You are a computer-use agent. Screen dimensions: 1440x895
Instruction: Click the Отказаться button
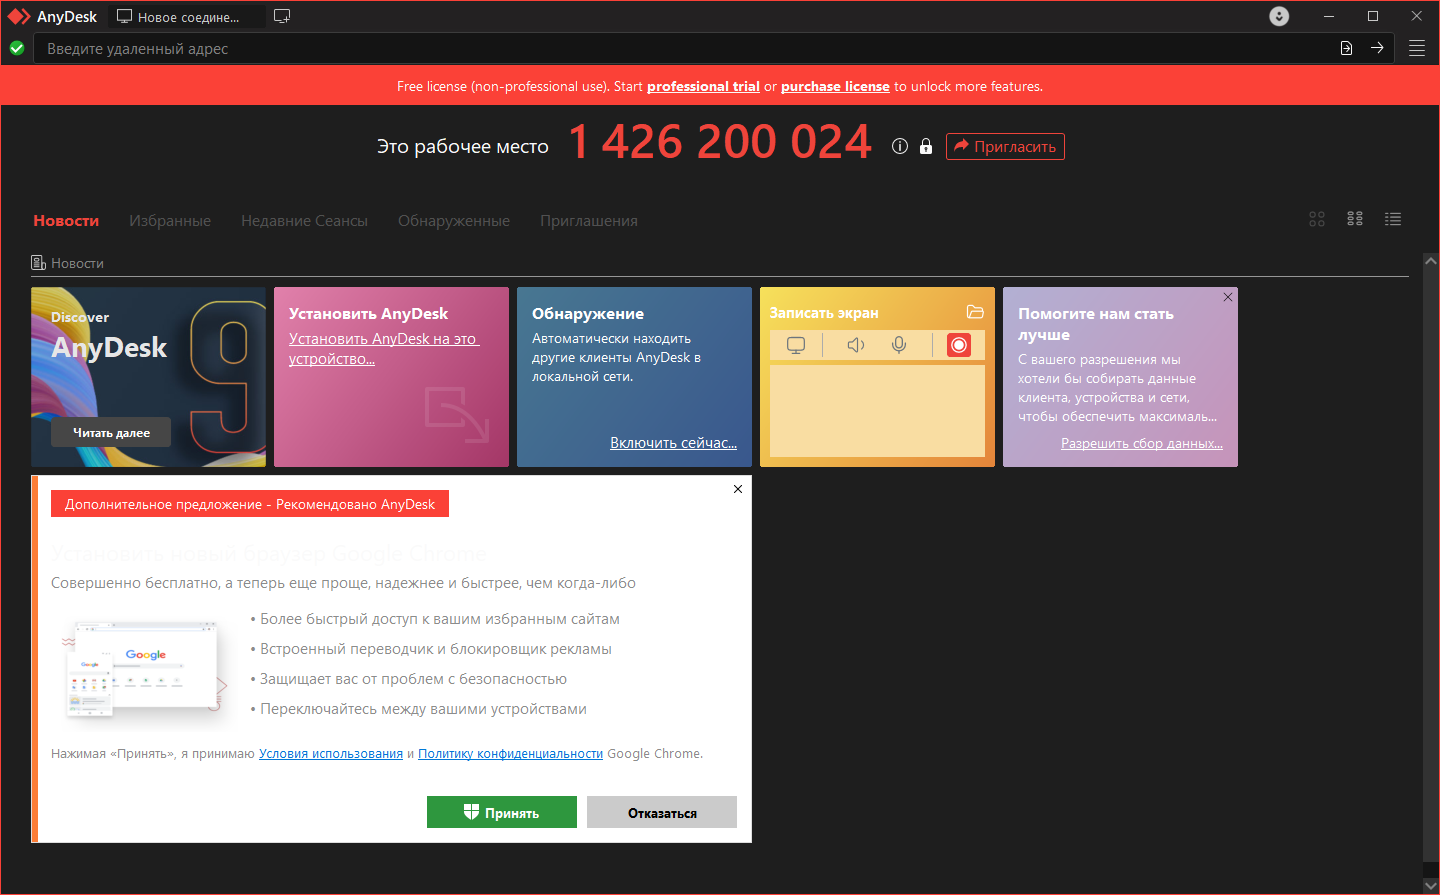pos(662,812)
